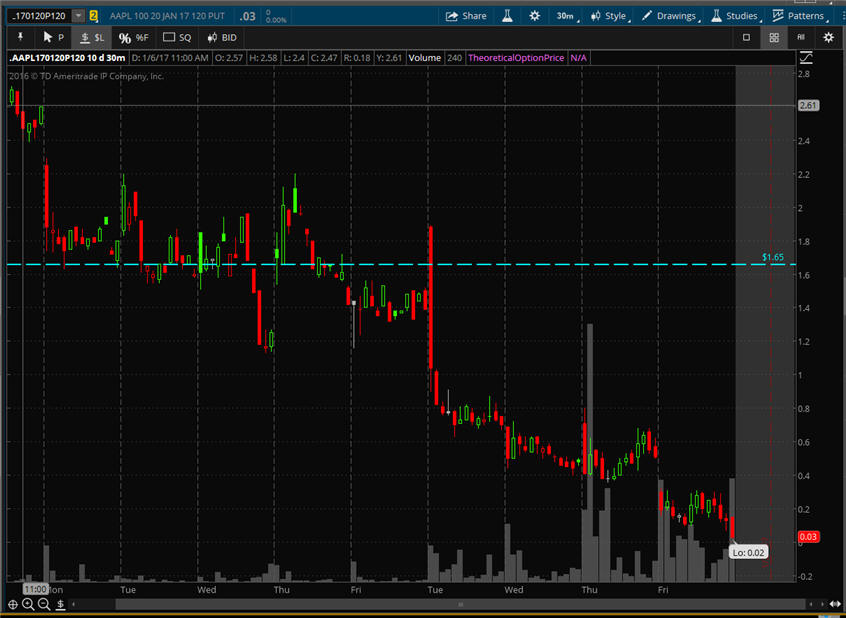Viewport: 846px width, 618px height.
Task: Click the Share button
Action: (465, 16)
